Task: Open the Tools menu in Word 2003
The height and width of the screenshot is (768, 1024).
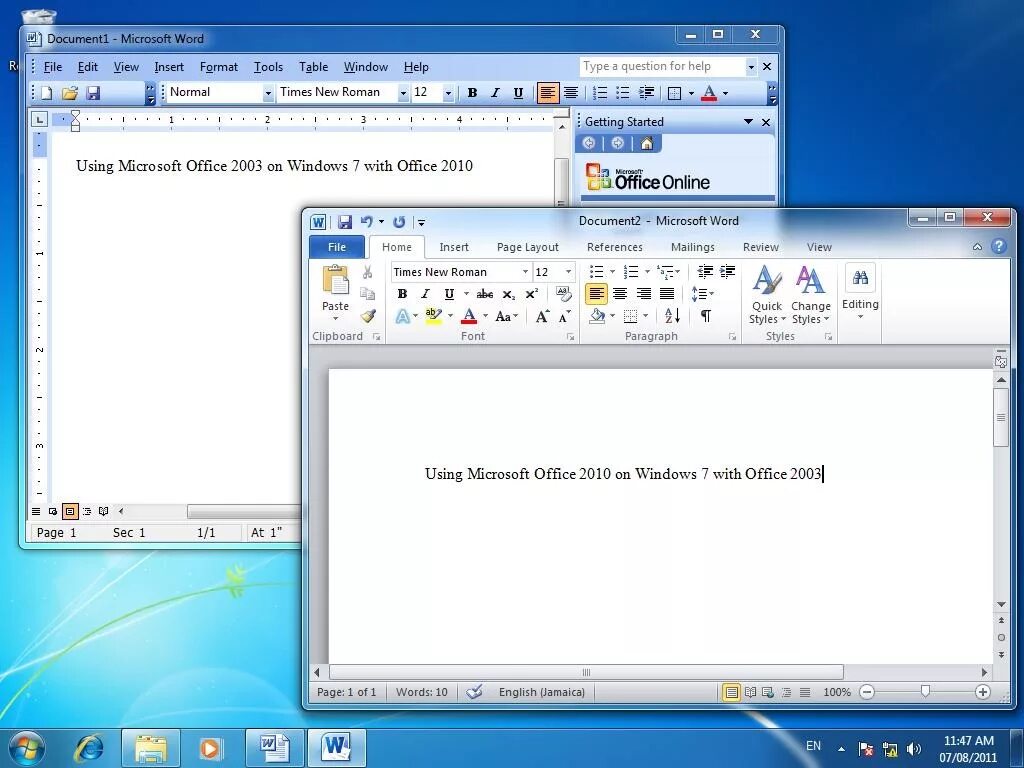Action: 268,67
